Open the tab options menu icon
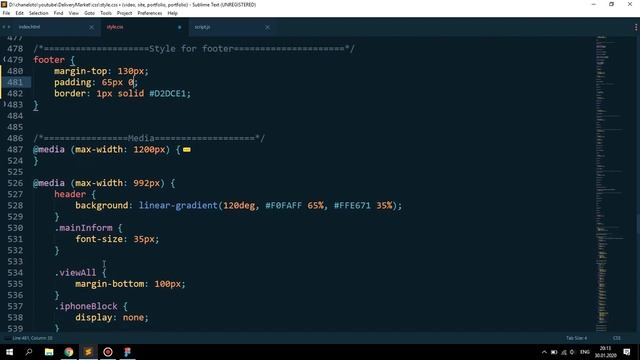This screenshot has height=360, width=640. point(636,27)
